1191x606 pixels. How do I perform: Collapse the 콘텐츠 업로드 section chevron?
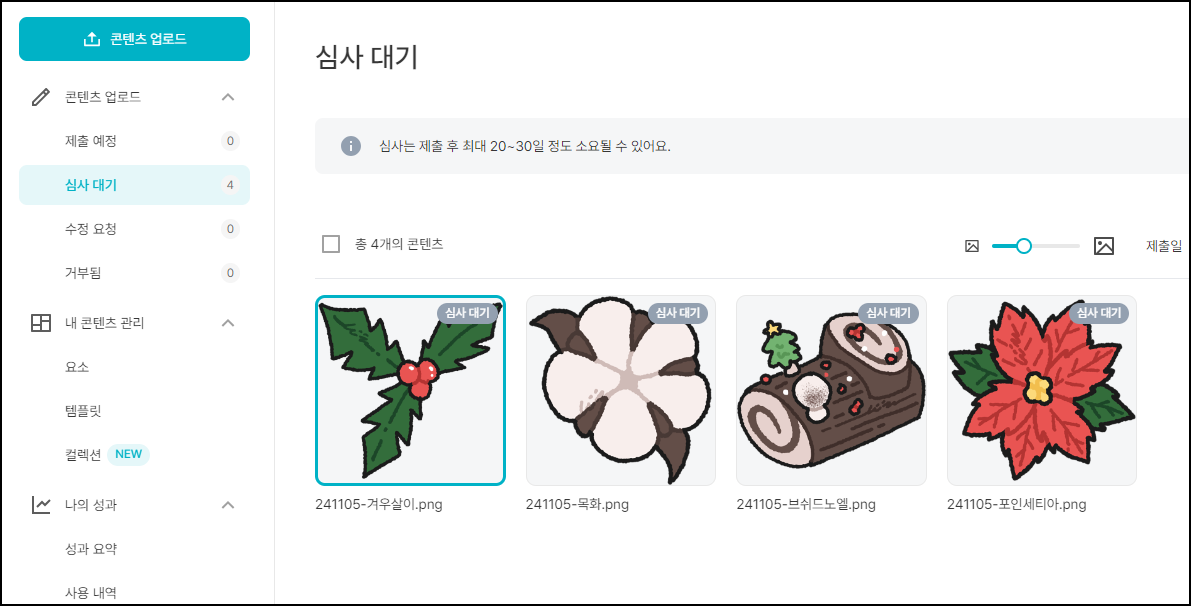pyautogui.click(x=227, y=97)
